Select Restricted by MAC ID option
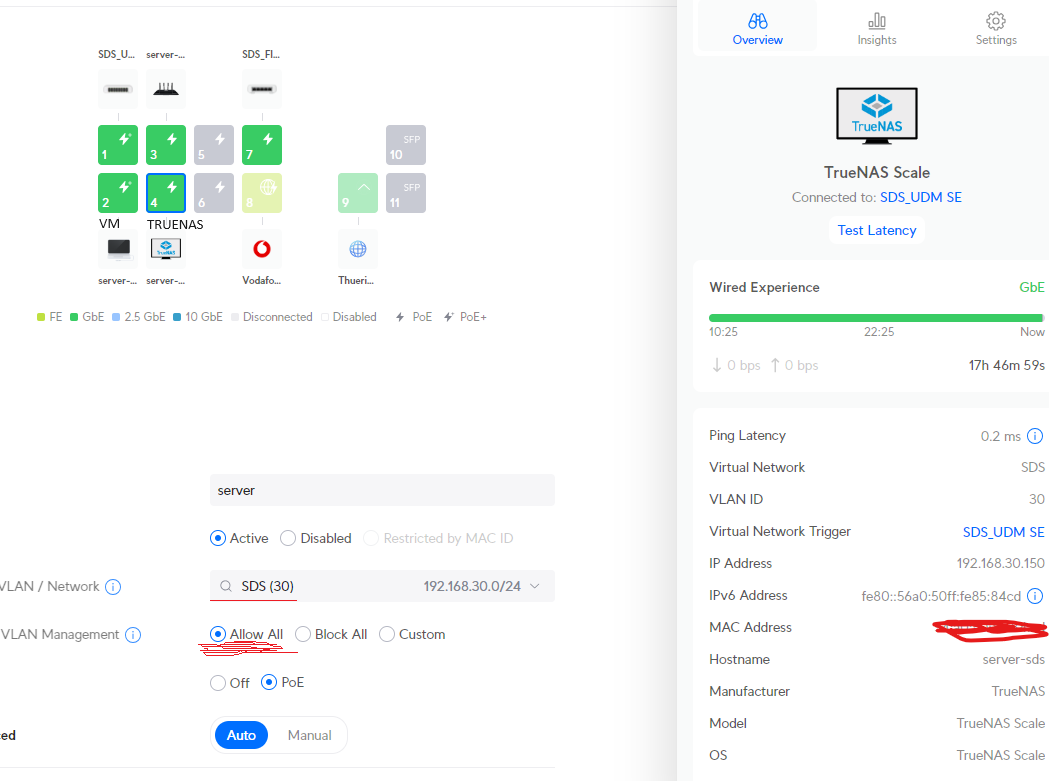This screenshot has height=781, width=1049. tap(371, 538)
